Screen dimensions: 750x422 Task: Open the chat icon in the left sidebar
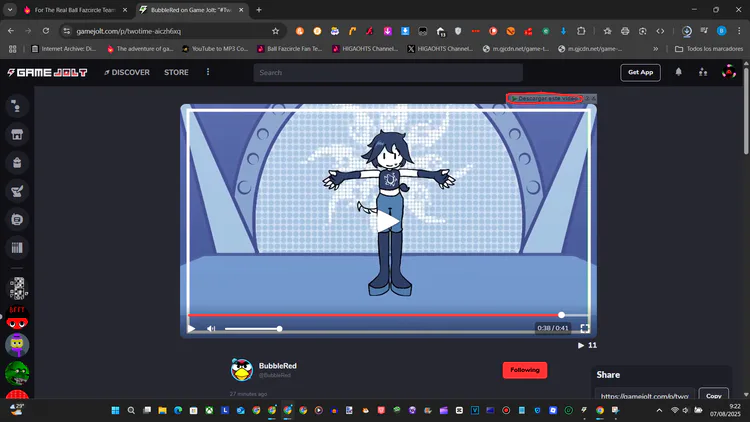(x=17, y=106)
